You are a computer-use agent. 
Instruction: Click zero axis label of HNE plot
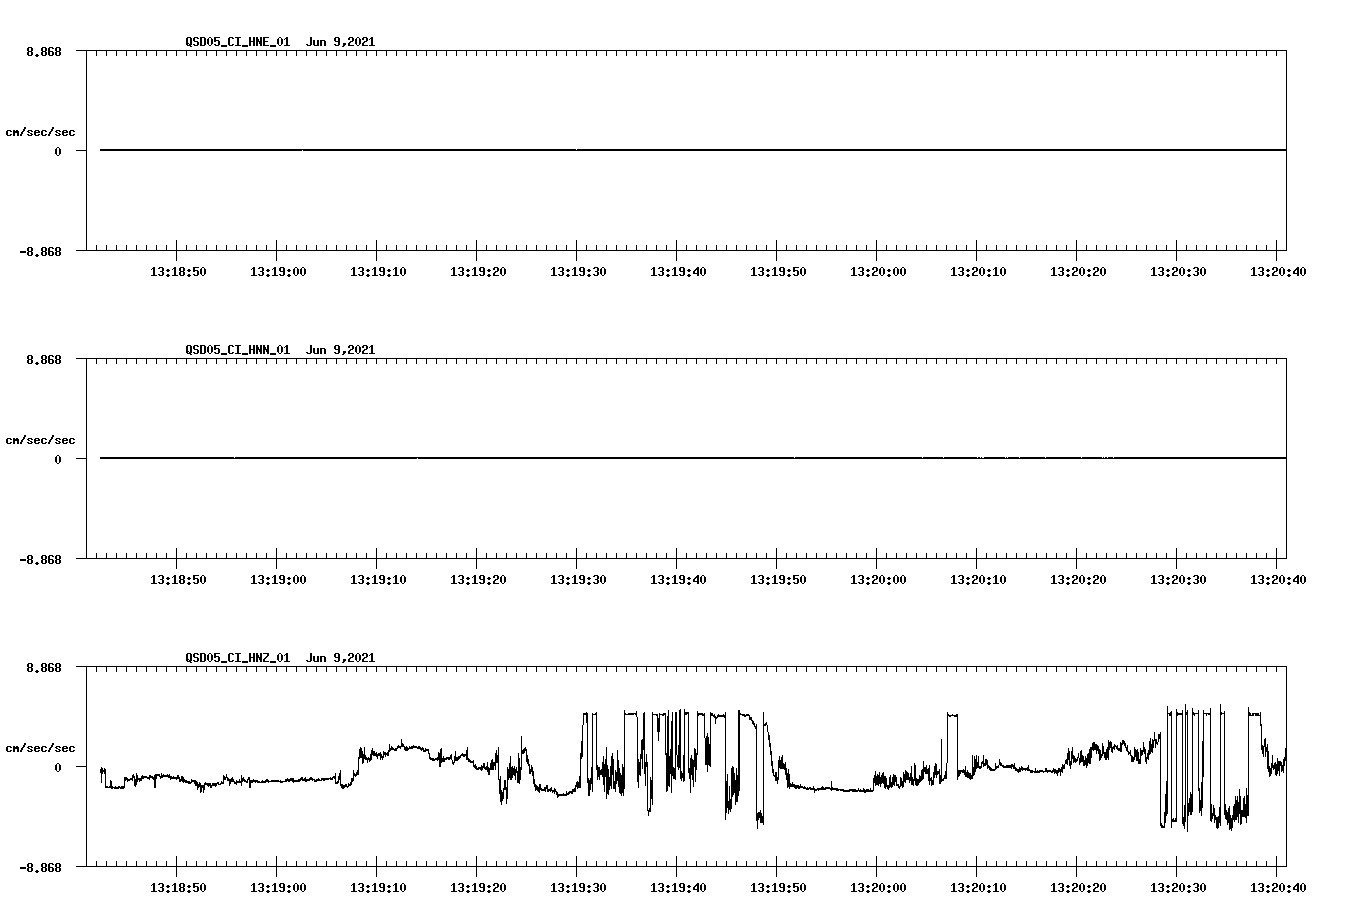[58, 152]
